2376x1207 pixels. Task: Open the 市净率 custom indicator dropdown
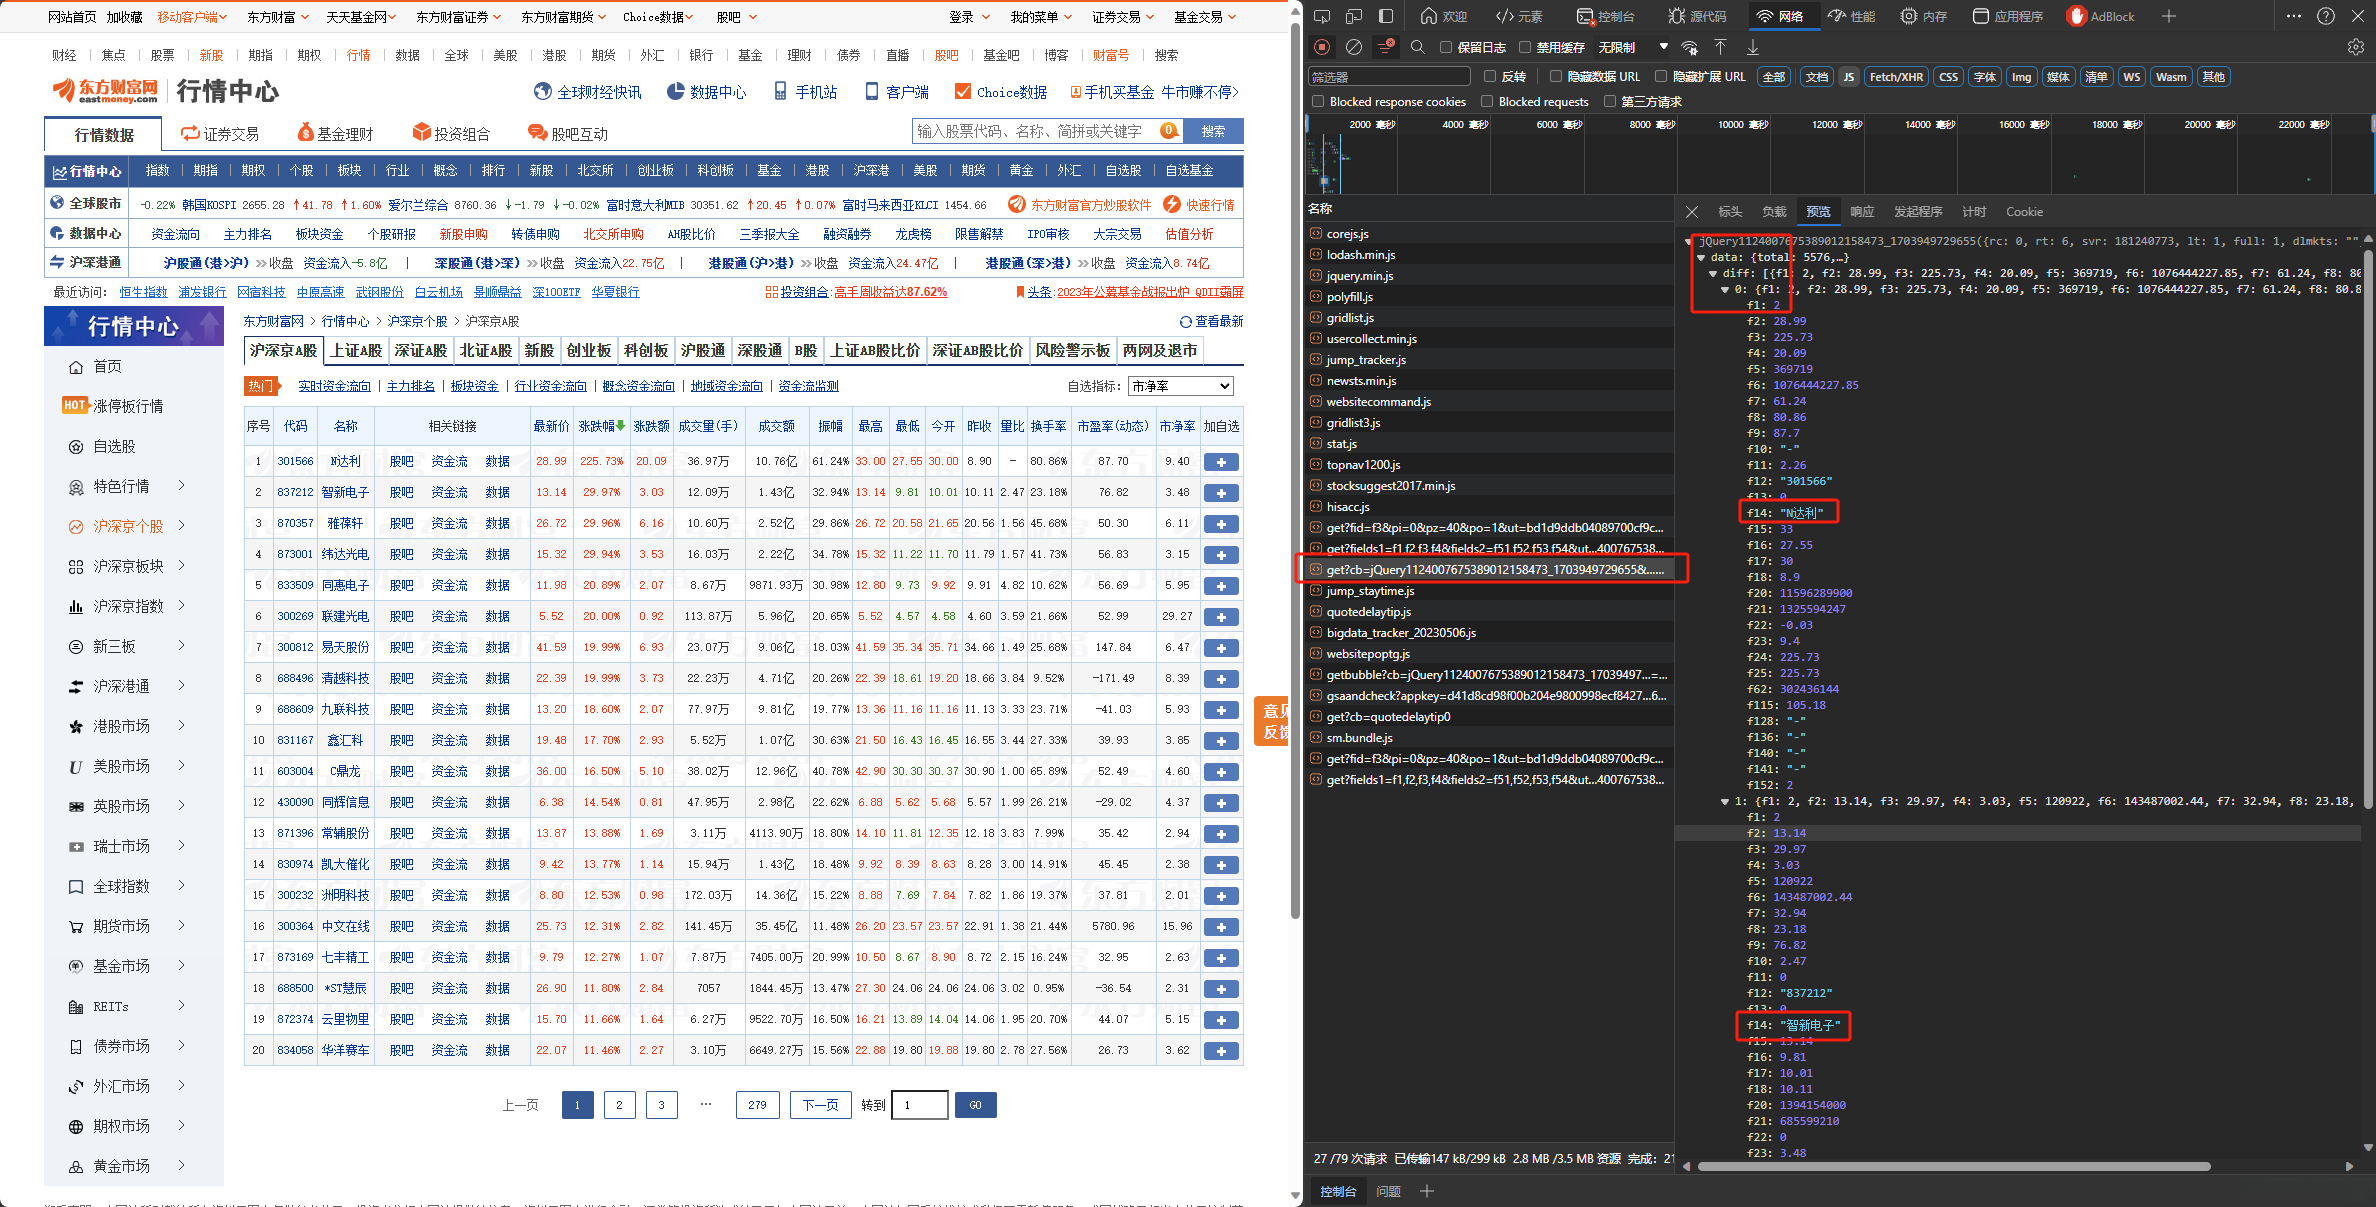coord(1180,386)
